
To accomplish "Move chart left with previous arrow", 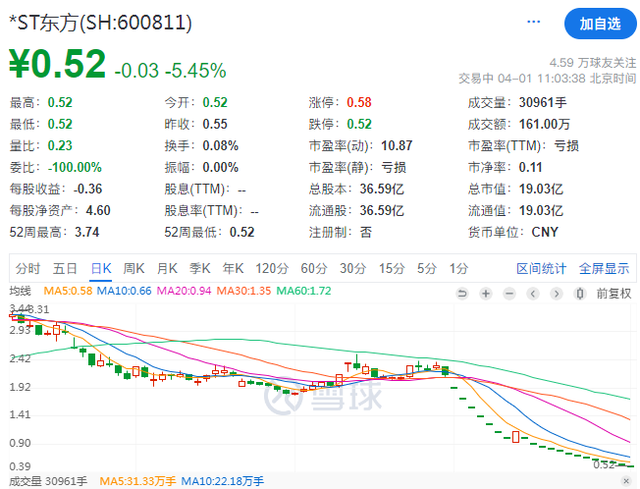I will click(x=533, y=293).
